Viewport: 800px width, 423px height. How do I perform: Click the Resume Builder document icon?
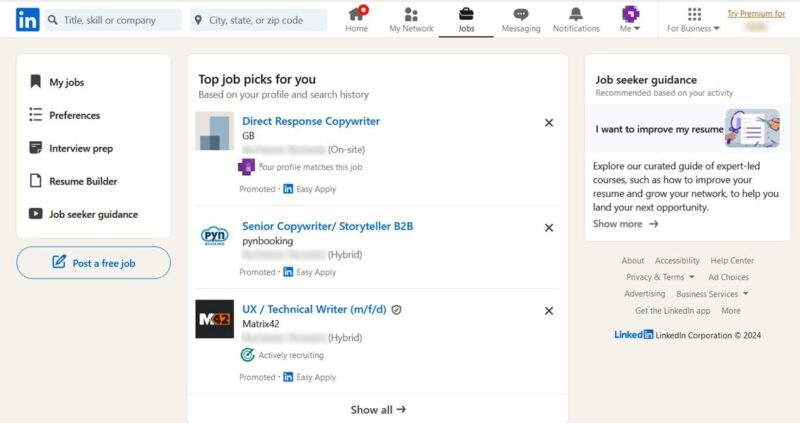[35, 181]
